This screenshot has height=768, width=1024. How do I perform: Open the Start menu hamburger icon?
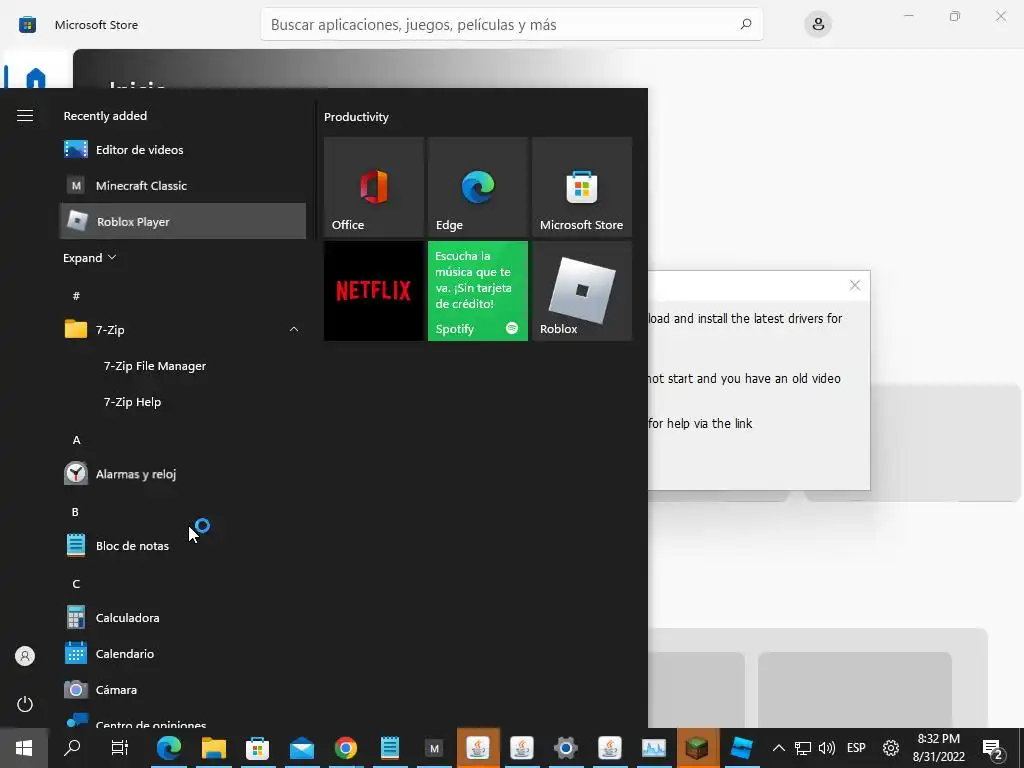tap(25, 116)
